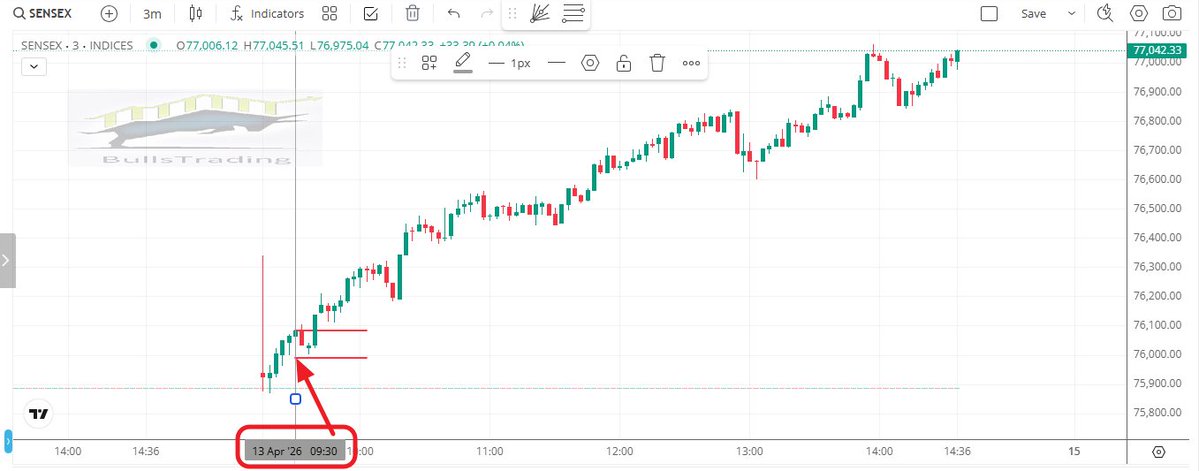The height and width of the screenshot is (471, 1199).
Task: Click the green market status dot
Action: pos(154,45)
